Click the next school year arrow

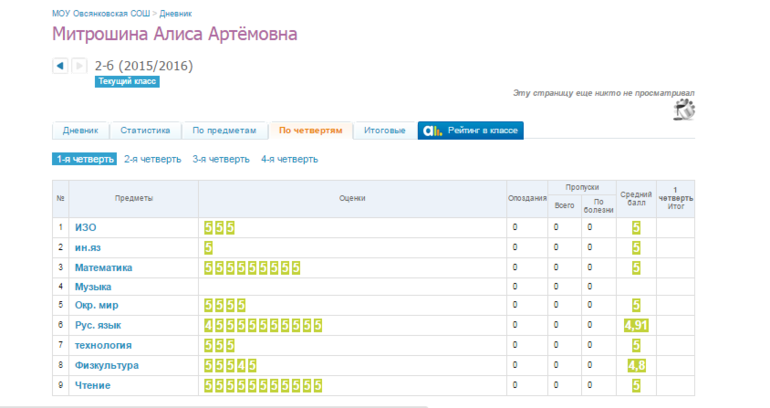[79, 66]
